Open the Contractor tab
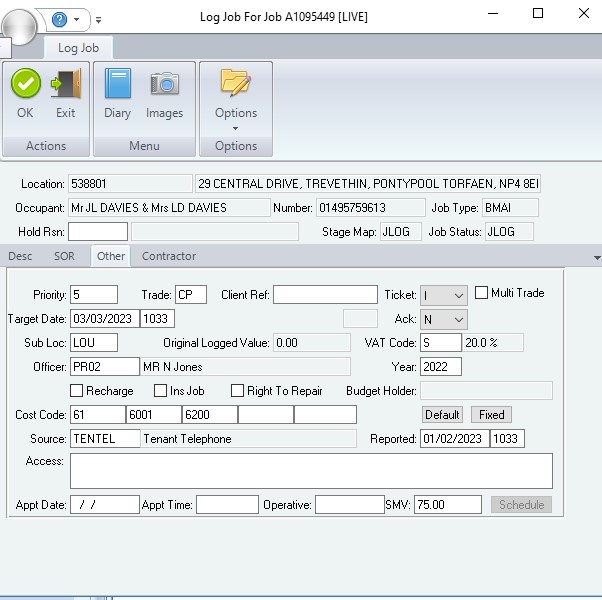This screenshot has width=602, height=600. [169, 256]
